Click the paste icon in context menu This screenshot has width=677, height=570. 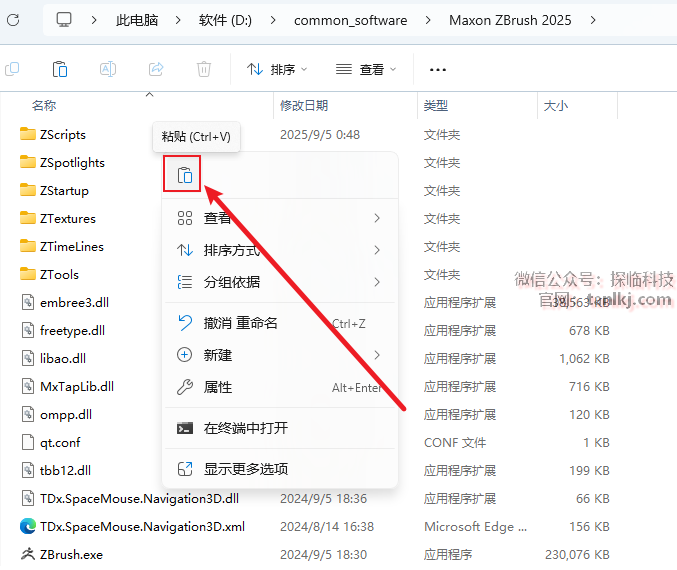184,175
